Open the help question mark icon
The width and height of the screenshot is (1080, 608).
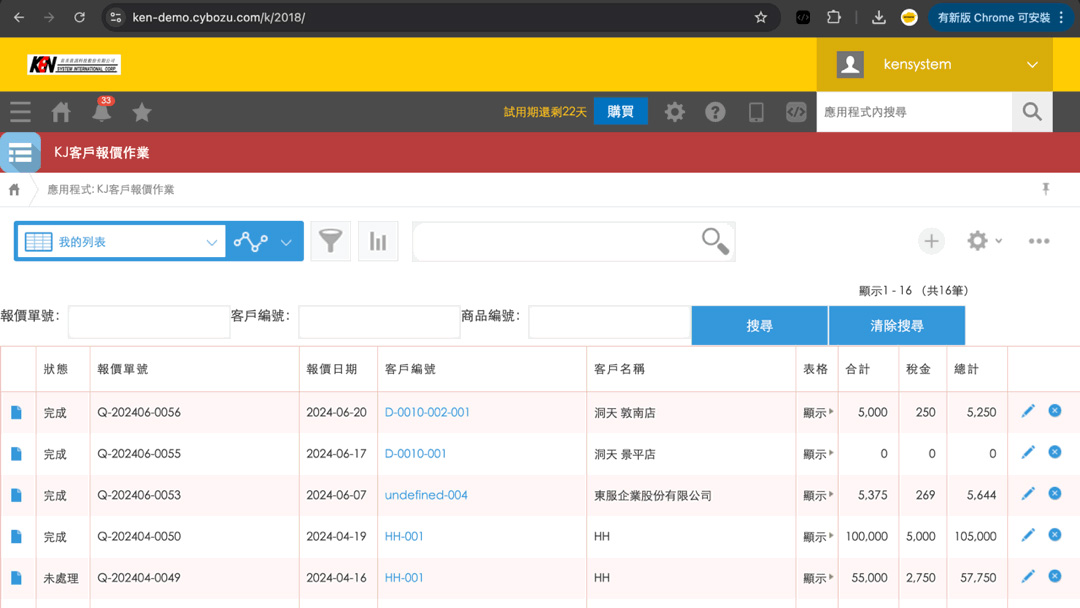(715, 112)
